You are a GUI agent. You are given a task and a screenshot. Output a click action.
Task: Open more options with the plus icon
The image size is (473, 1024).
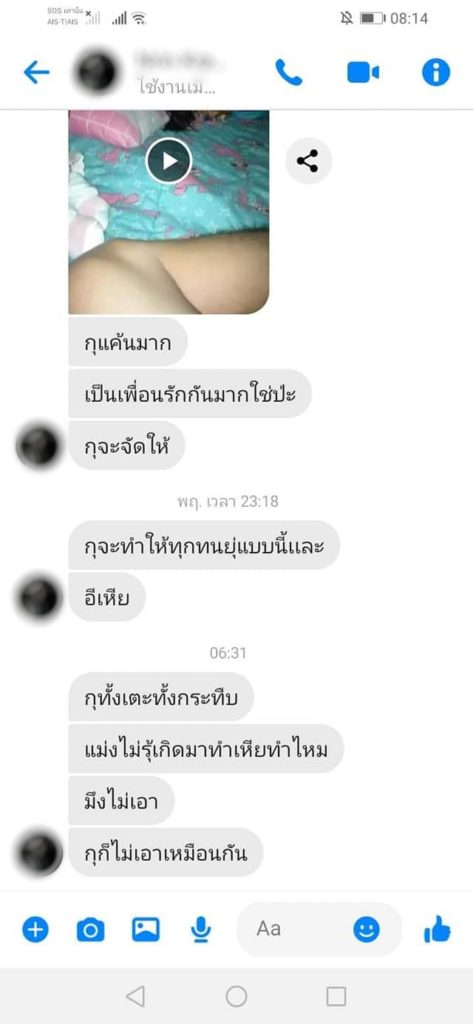[x=35, y=929]
